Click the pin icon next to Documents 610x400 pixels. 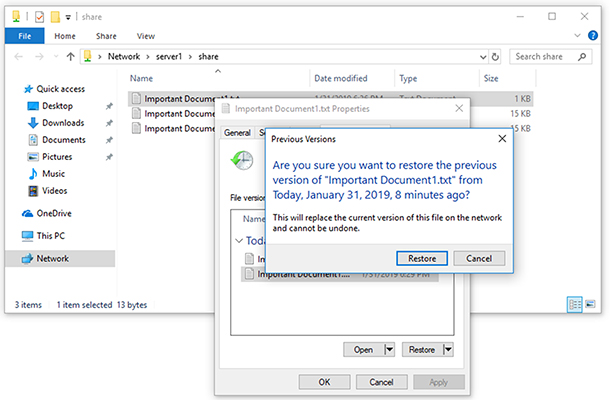pos(109,140)
